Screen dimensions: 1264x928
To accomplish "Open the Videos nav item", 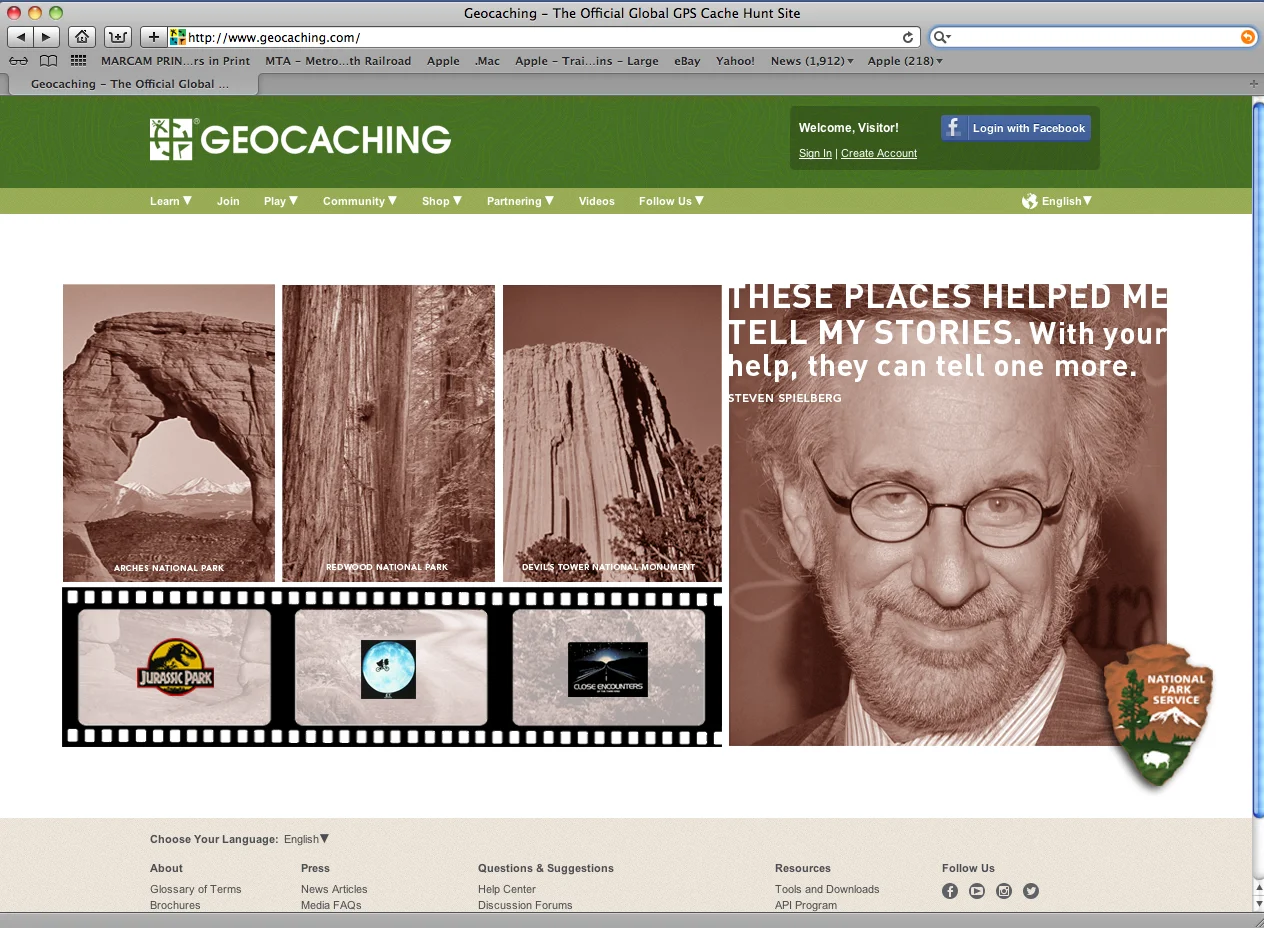I will tap(597, 201).
